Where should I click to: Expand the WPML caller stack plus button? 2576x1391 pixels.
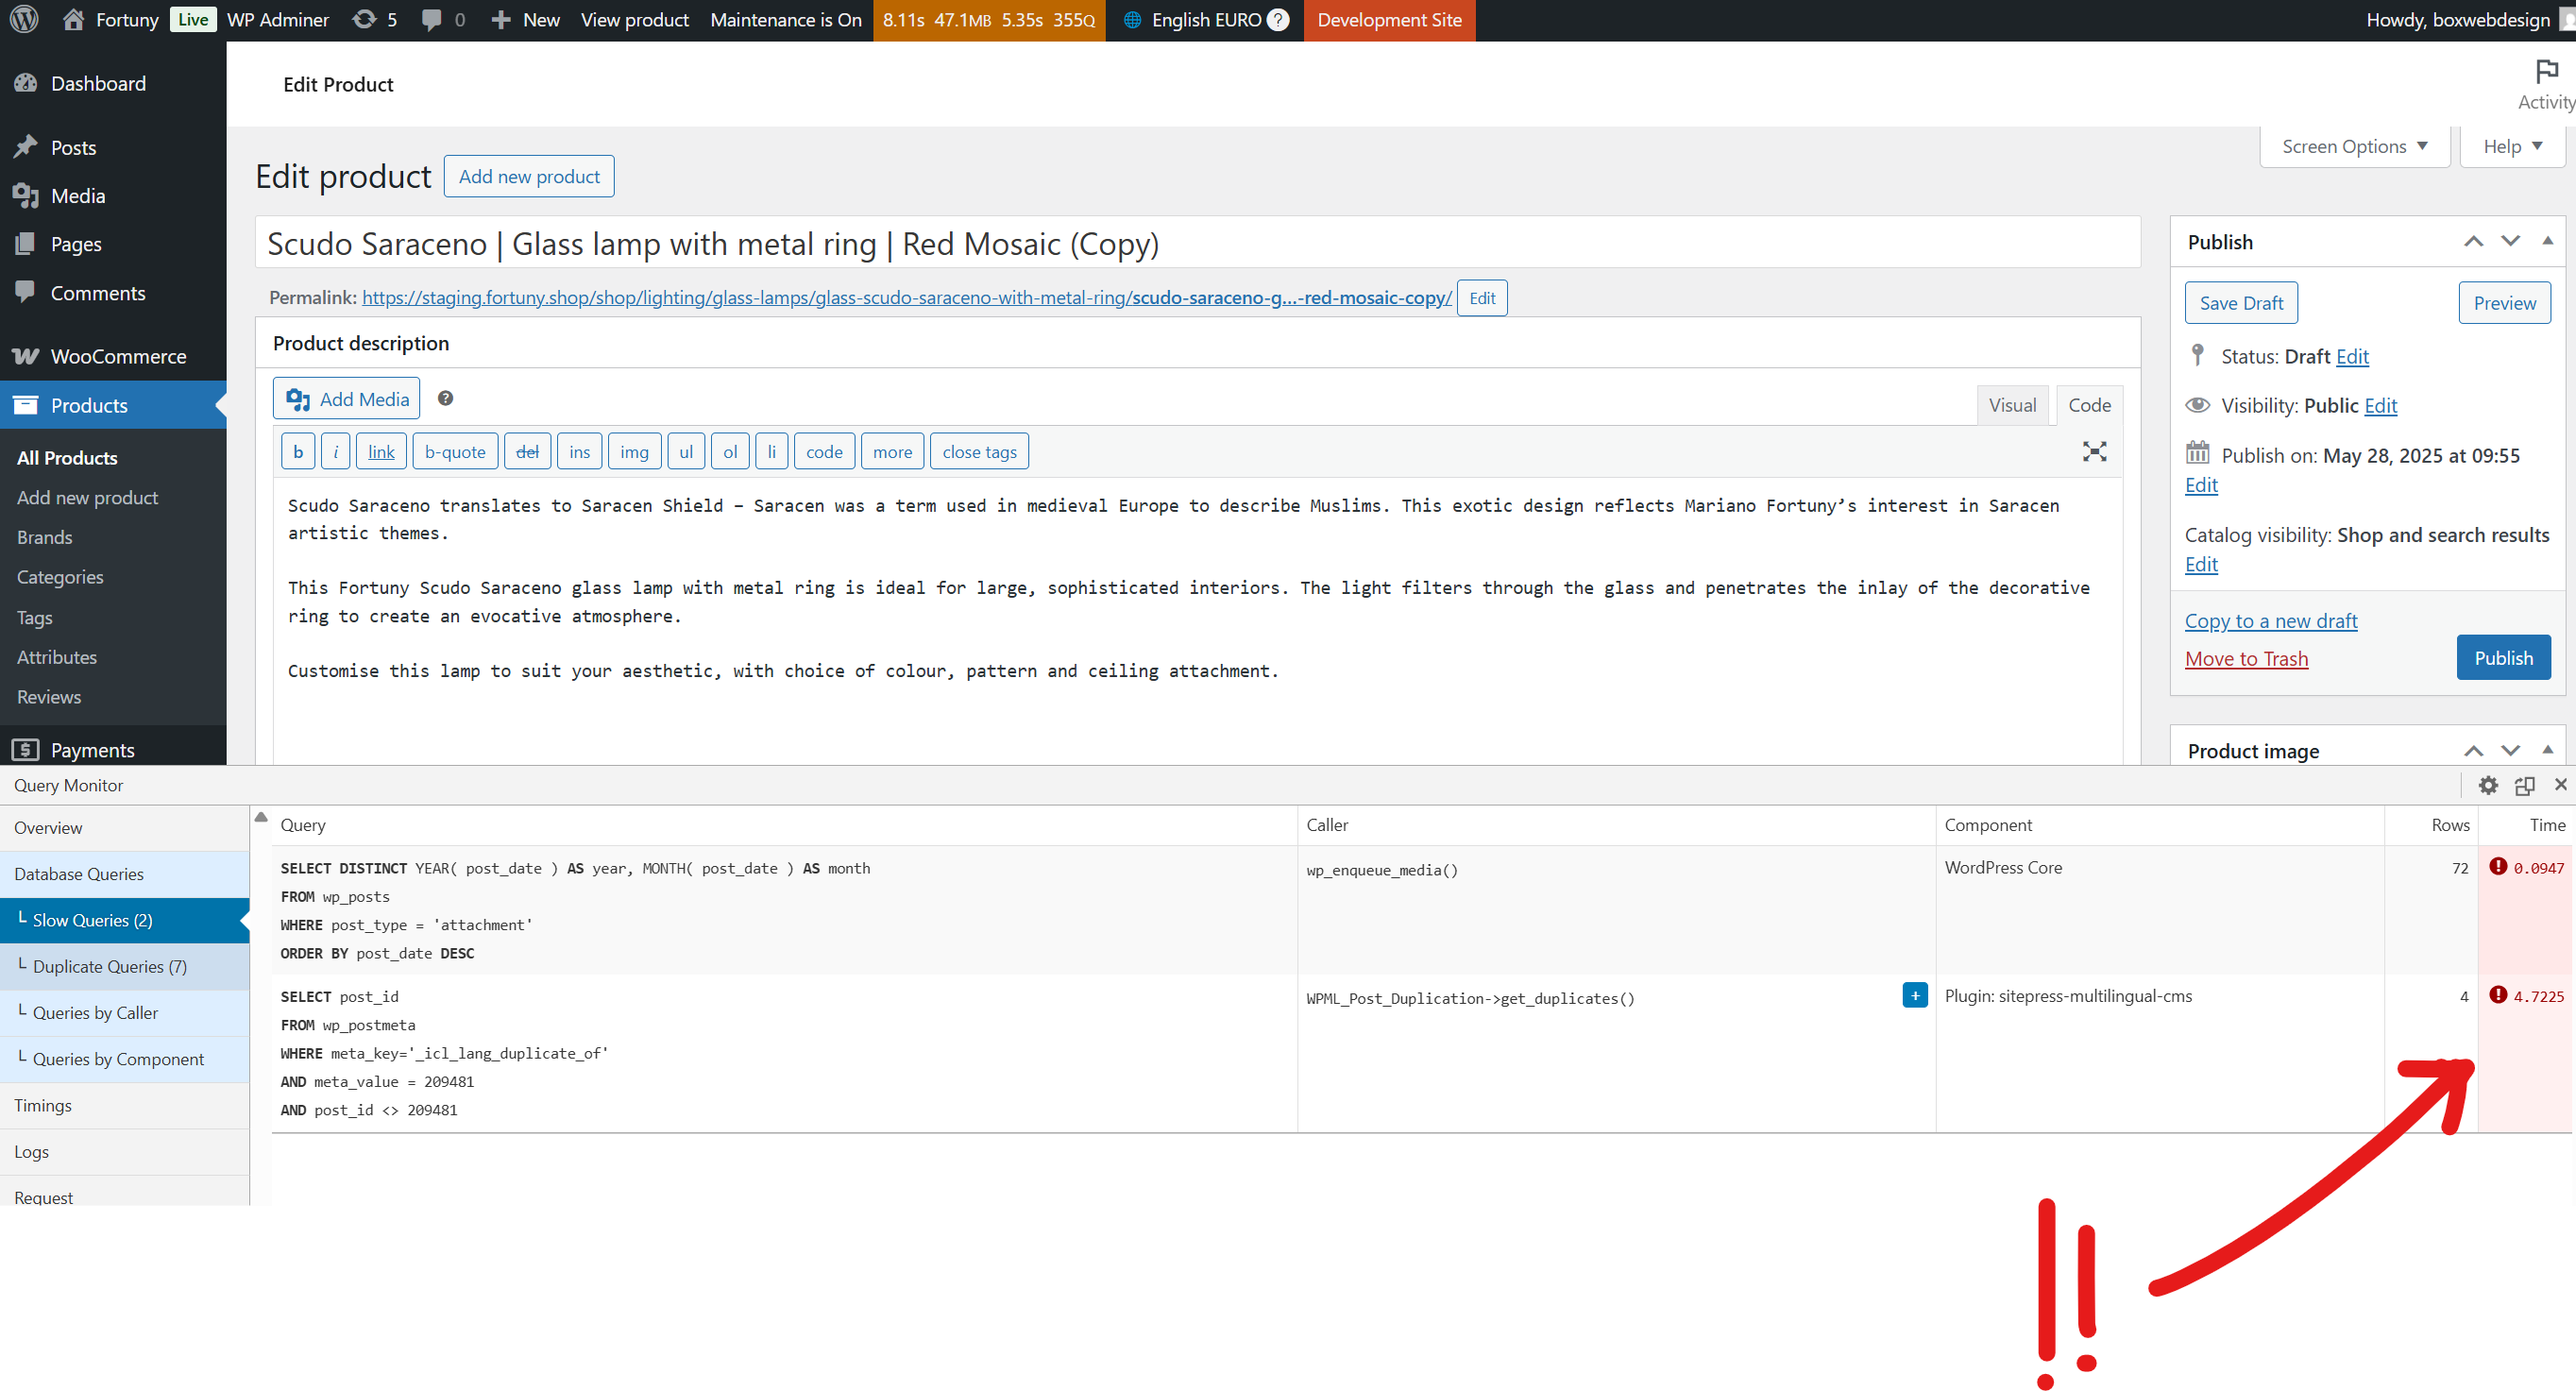pyautogui.click(x=1914, y=995)
